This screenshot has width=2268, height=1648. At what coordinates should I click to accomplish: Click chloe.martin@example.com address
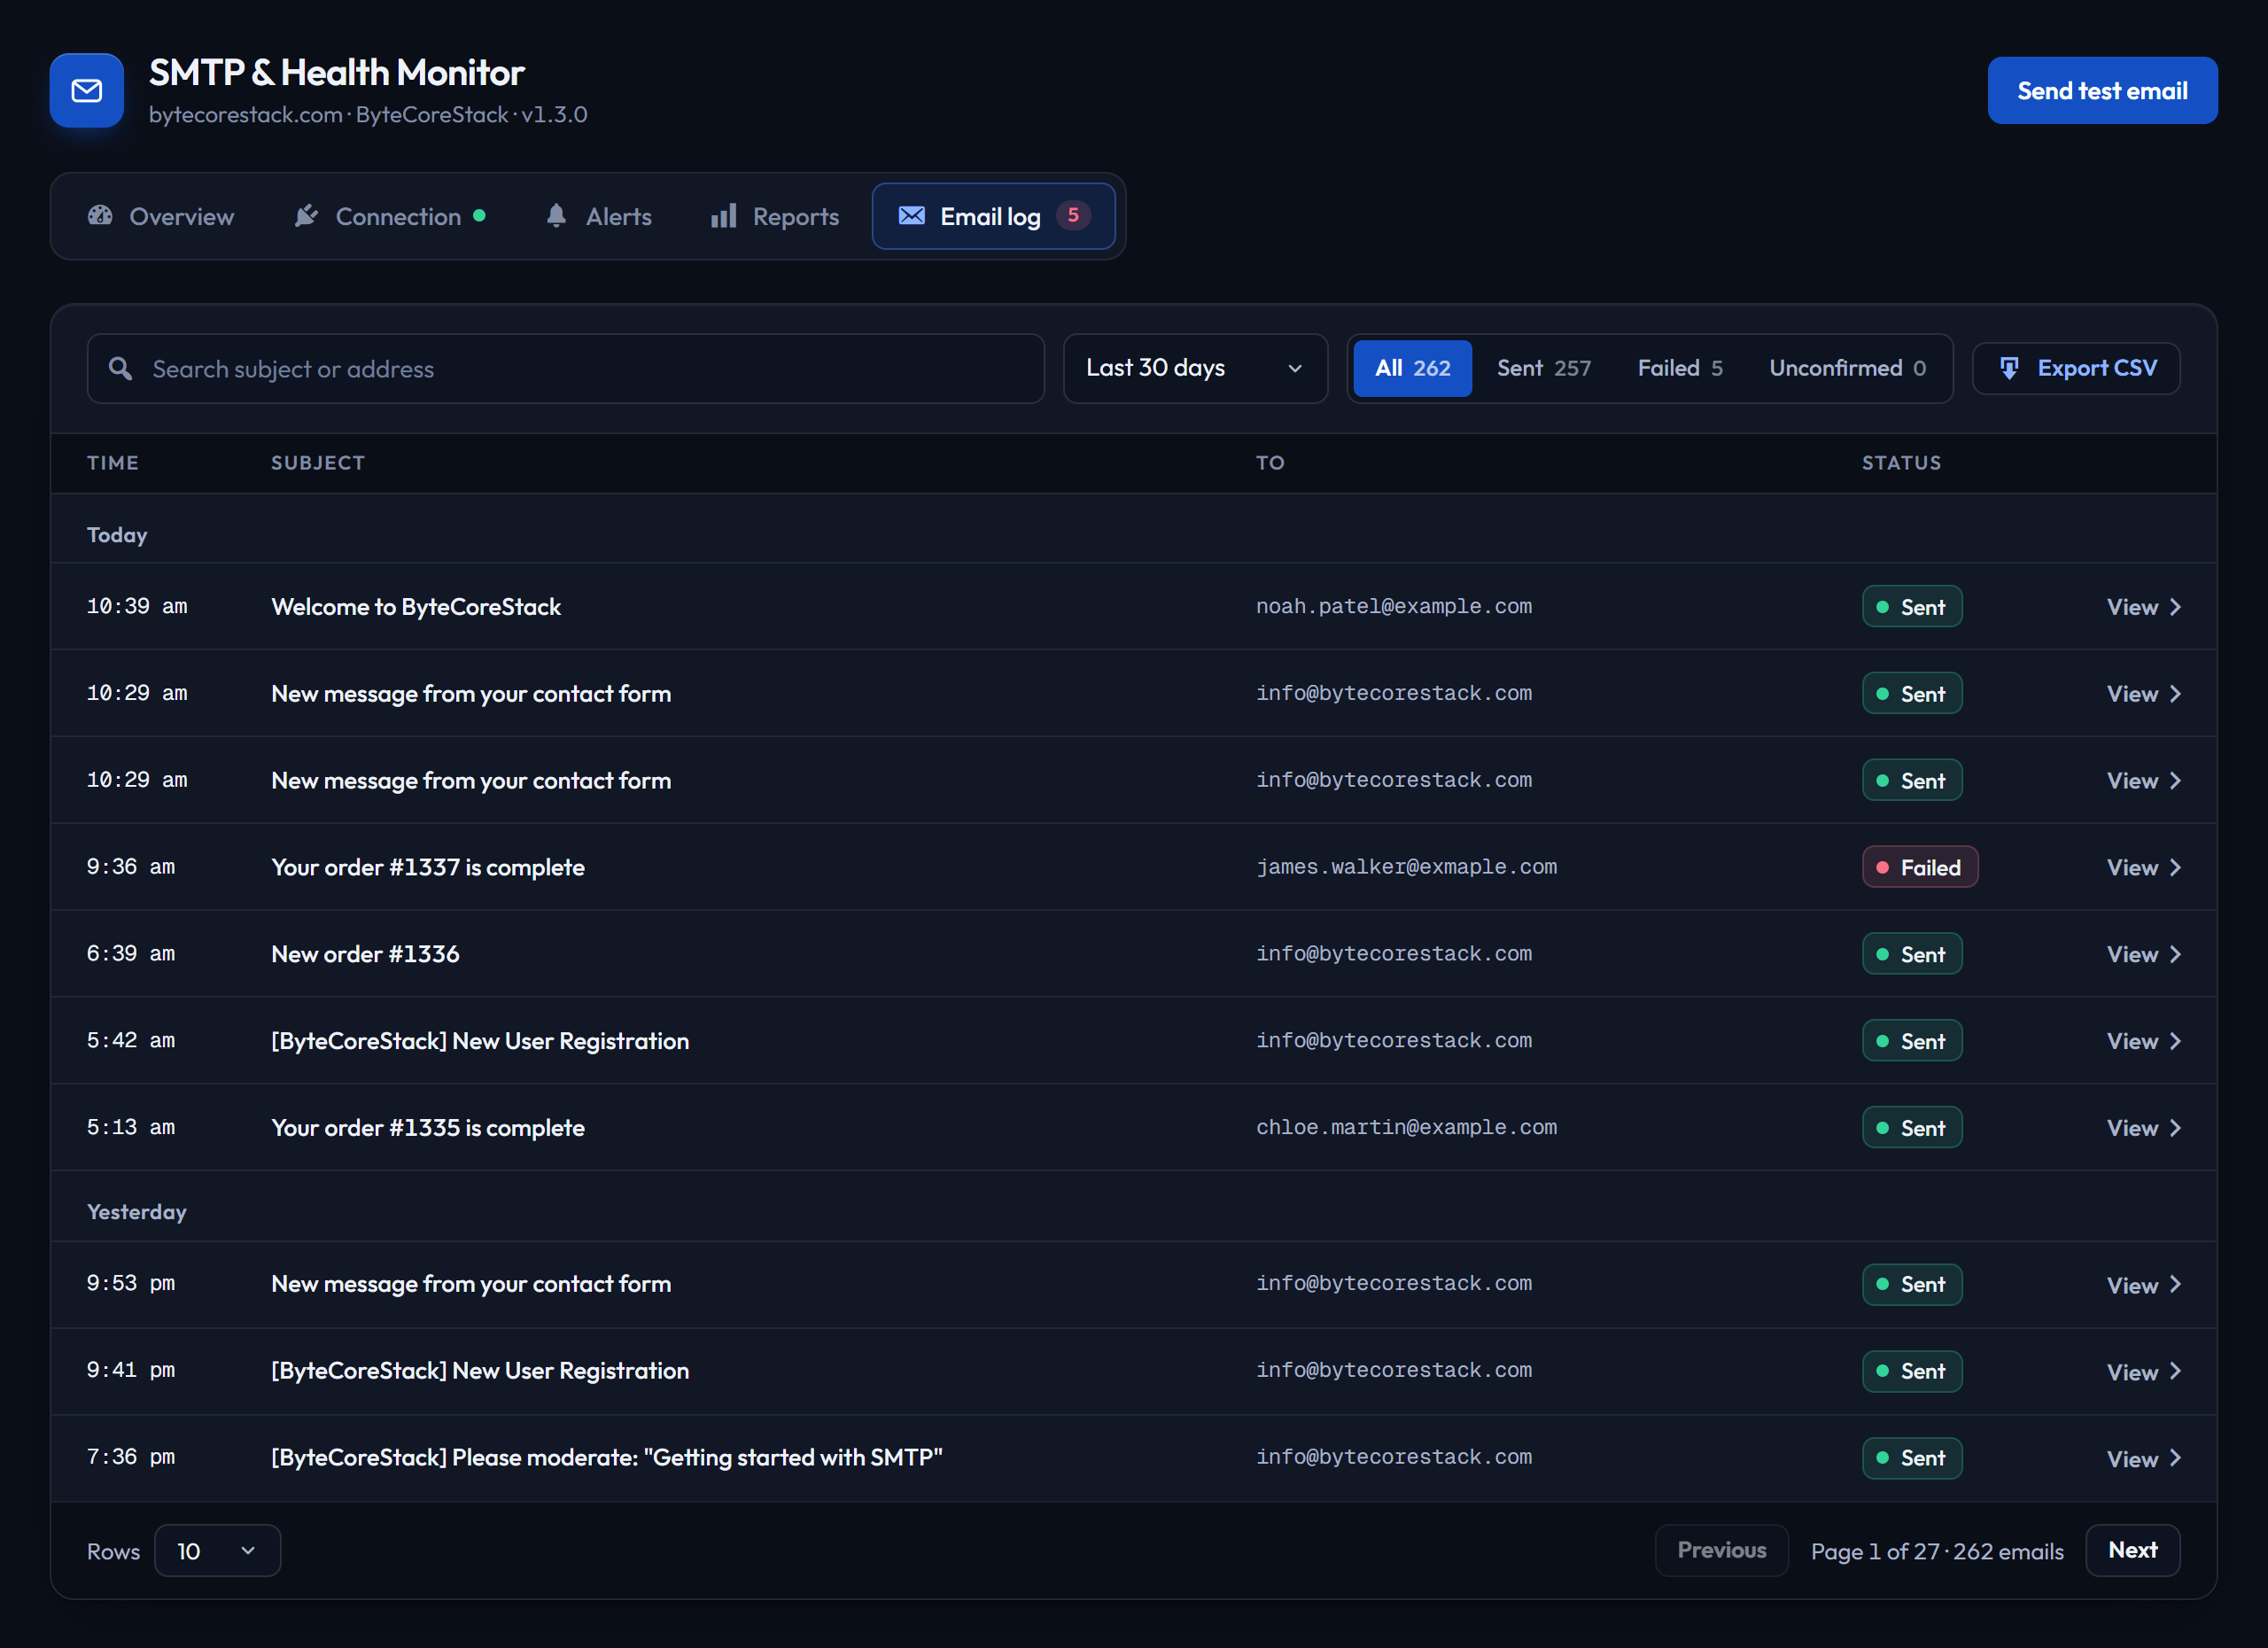(x=1406, y=1127)
